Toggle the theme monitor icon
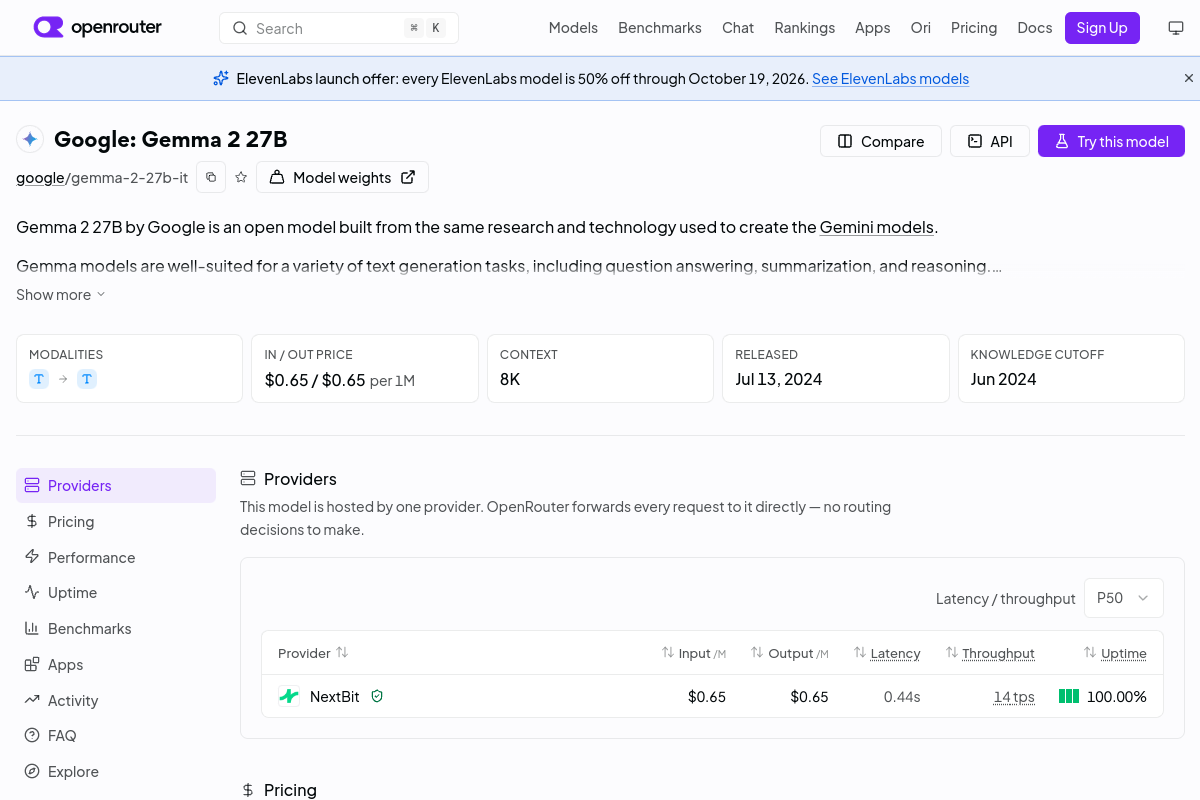Image resolution: width=1200 pixels, height=800 pixels. pos(1176,28)
